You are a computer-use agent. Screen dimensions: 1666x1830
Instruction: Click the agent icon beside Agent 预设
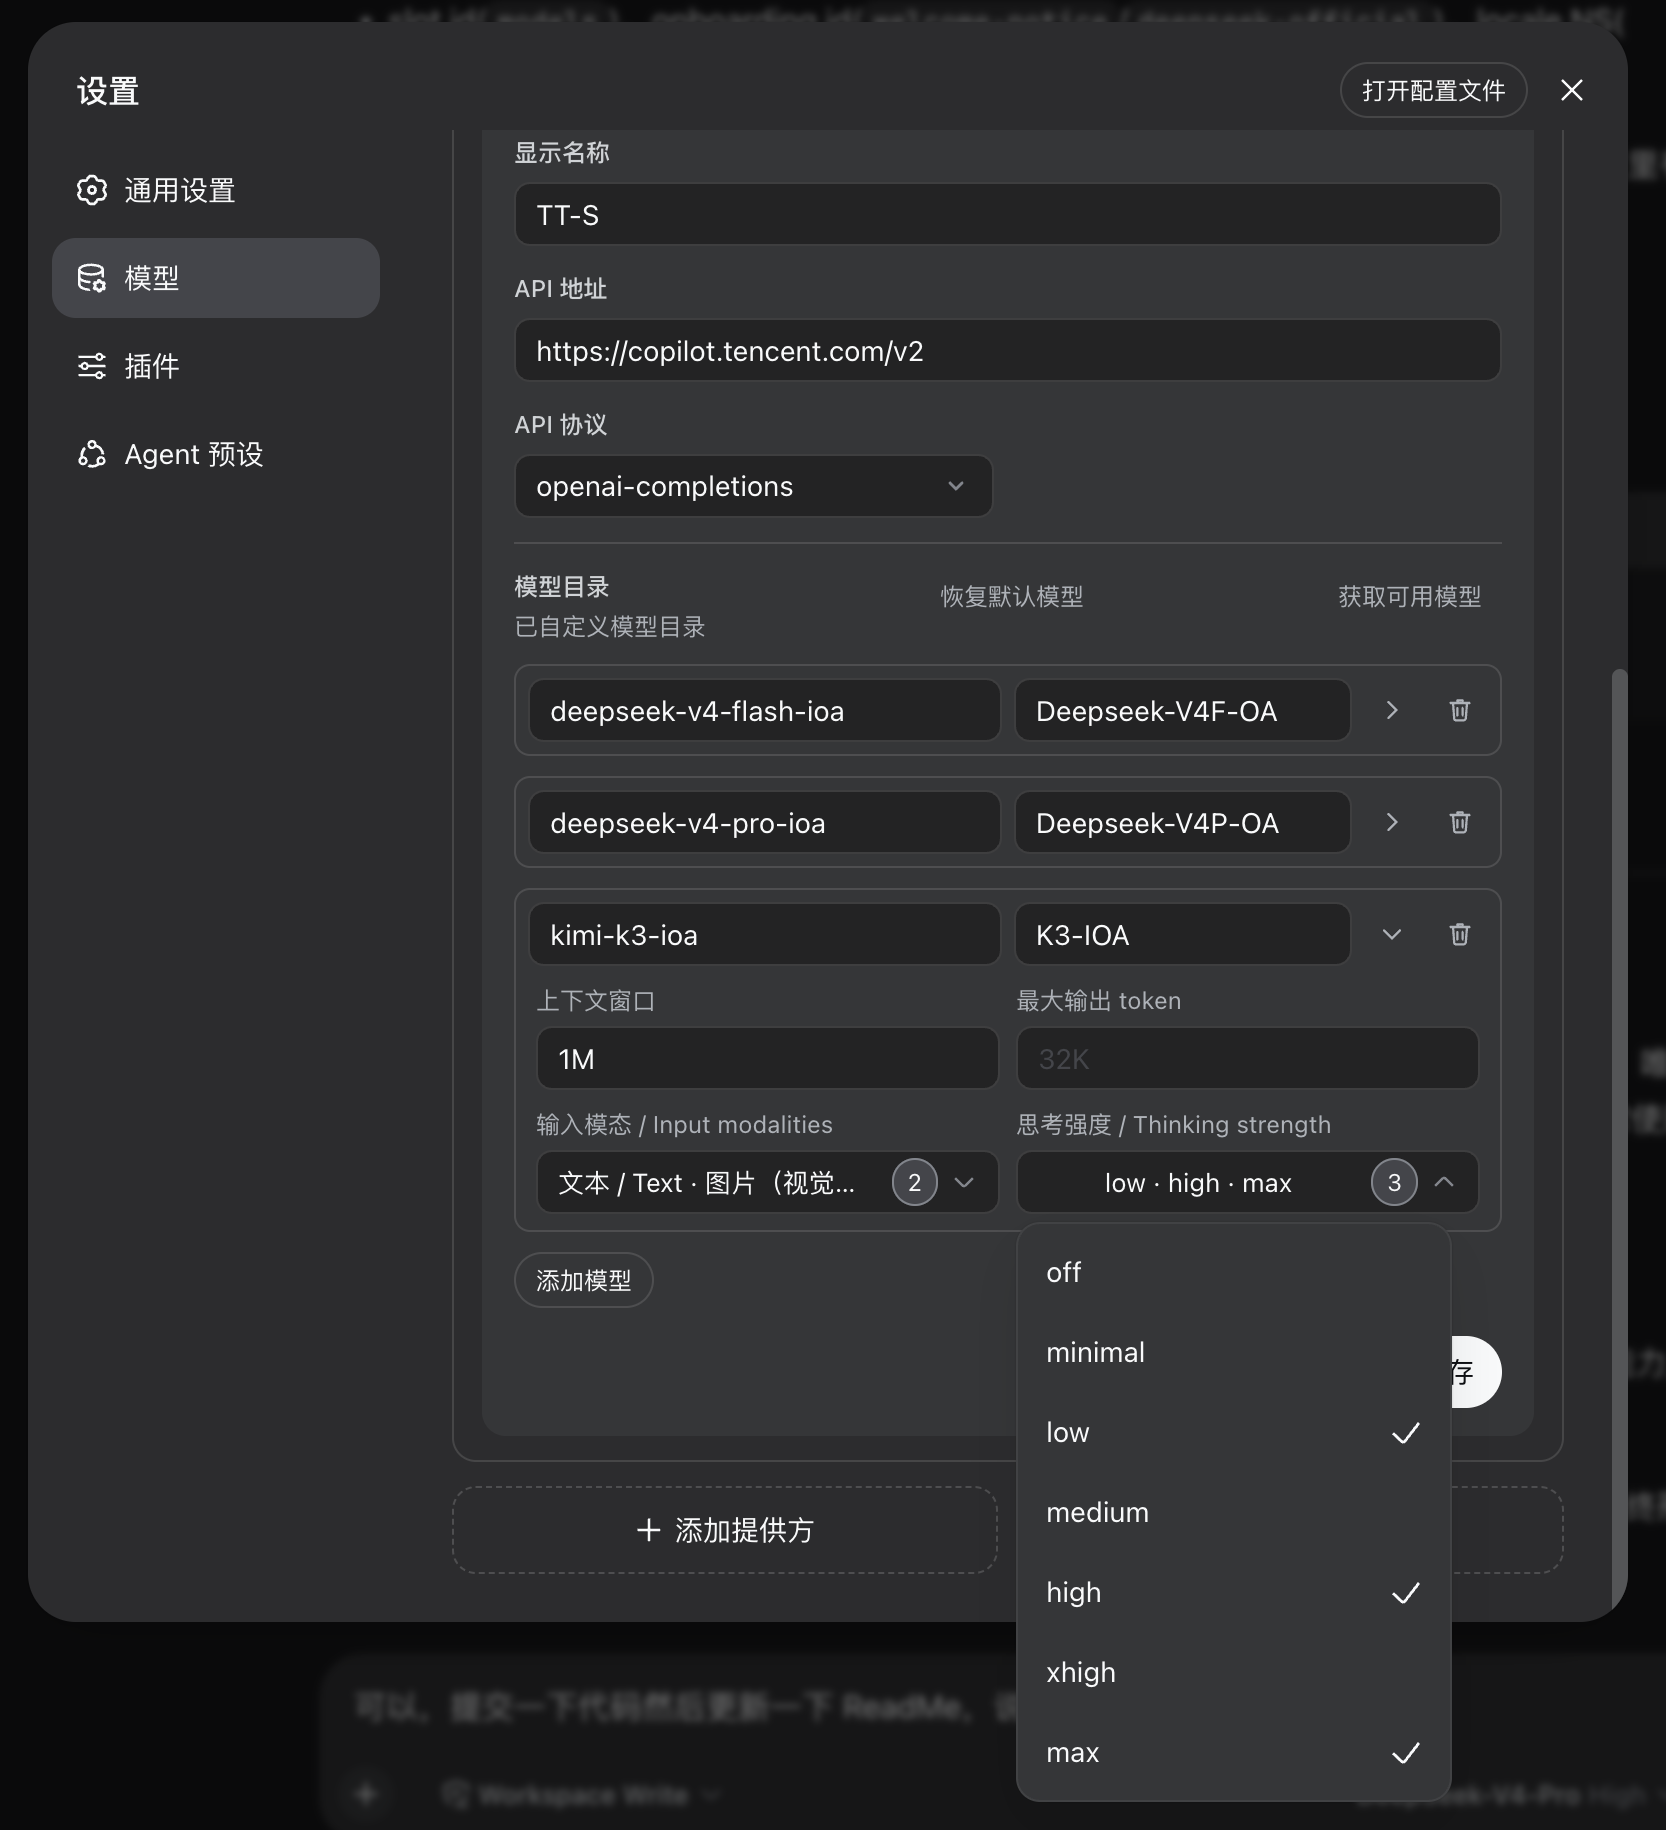(92, 454)
